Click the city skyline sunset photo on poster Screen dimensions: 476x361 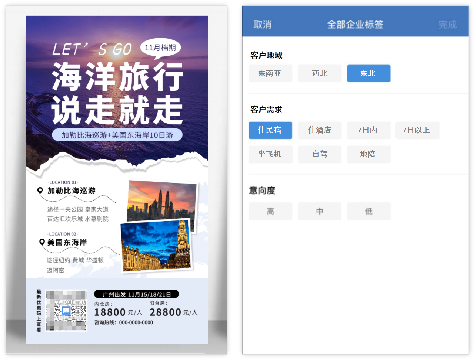coord(162,202)
